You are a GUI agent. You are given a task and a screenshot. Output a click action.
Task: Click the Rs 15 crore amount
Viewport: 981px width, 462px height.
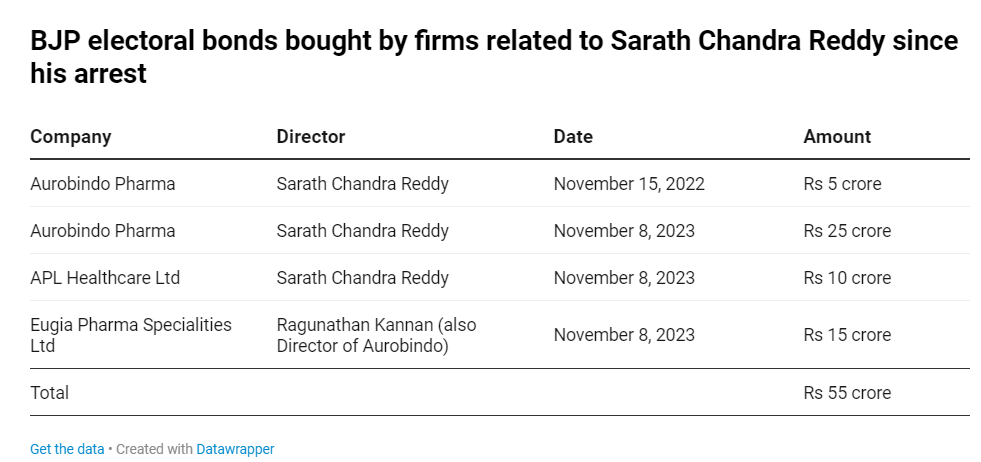point(847,335)
